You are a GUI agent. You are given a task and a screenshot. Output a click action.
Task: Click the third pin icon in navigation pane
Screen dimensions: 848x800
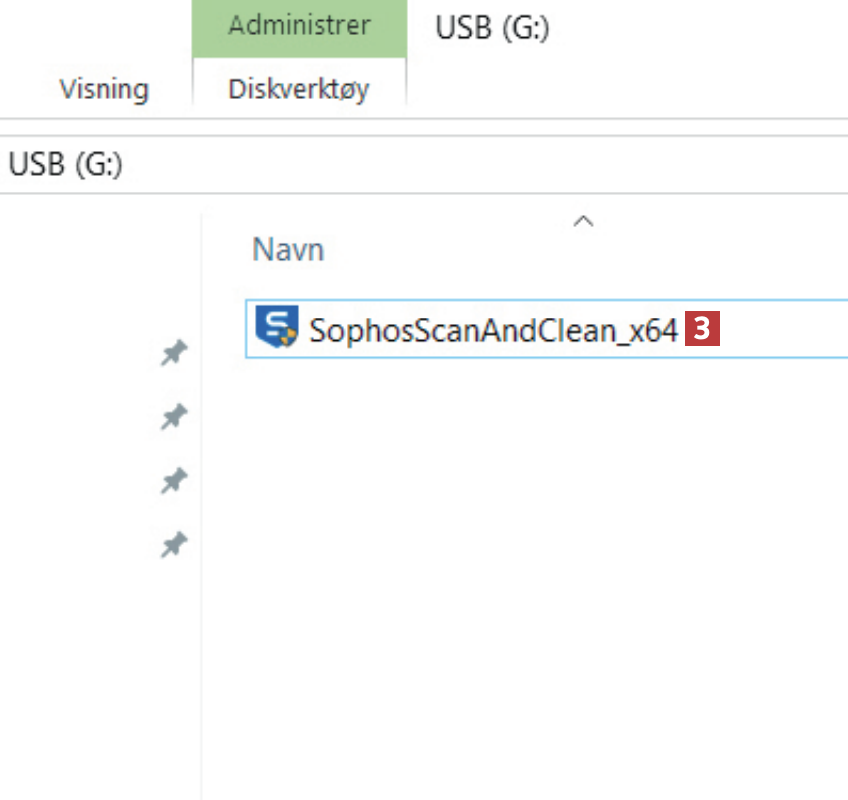174,482
